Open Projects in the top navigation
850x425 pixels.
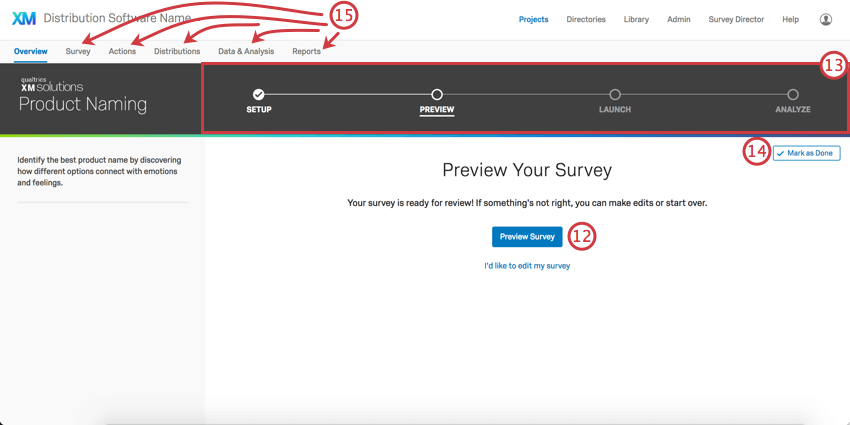pyautogui.click(x=533, y=20)
